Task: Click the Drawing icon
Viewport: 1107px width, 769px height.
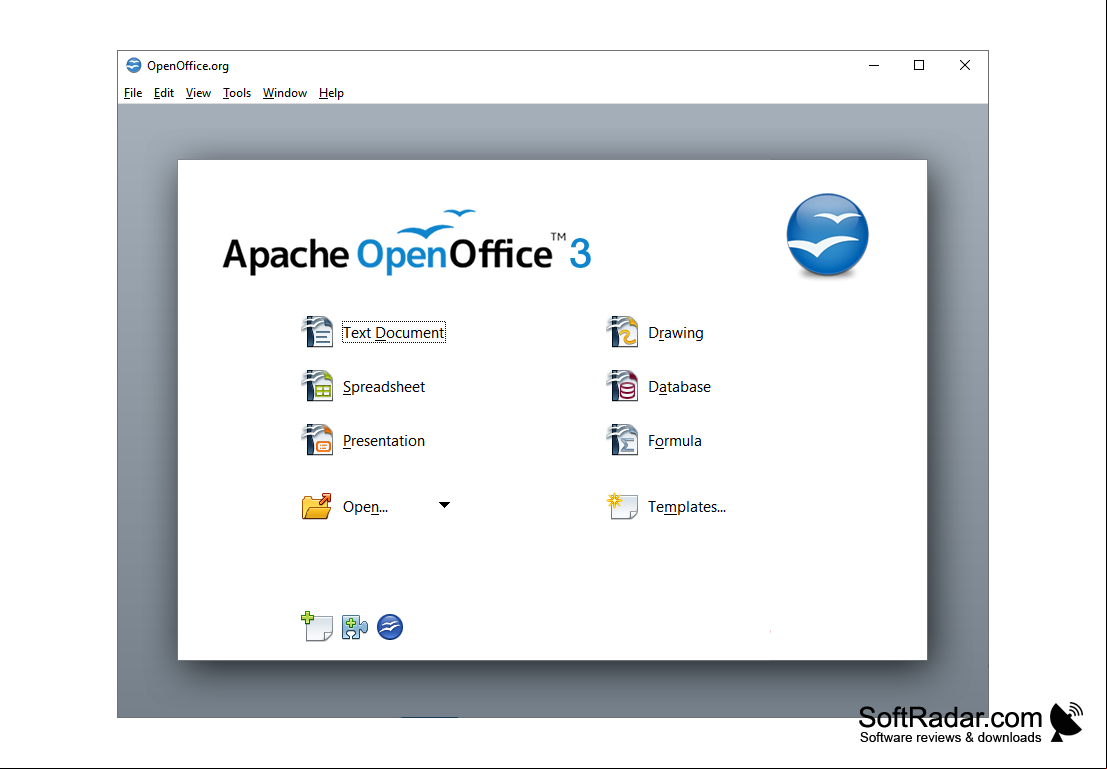Action: tap(622, 332)
